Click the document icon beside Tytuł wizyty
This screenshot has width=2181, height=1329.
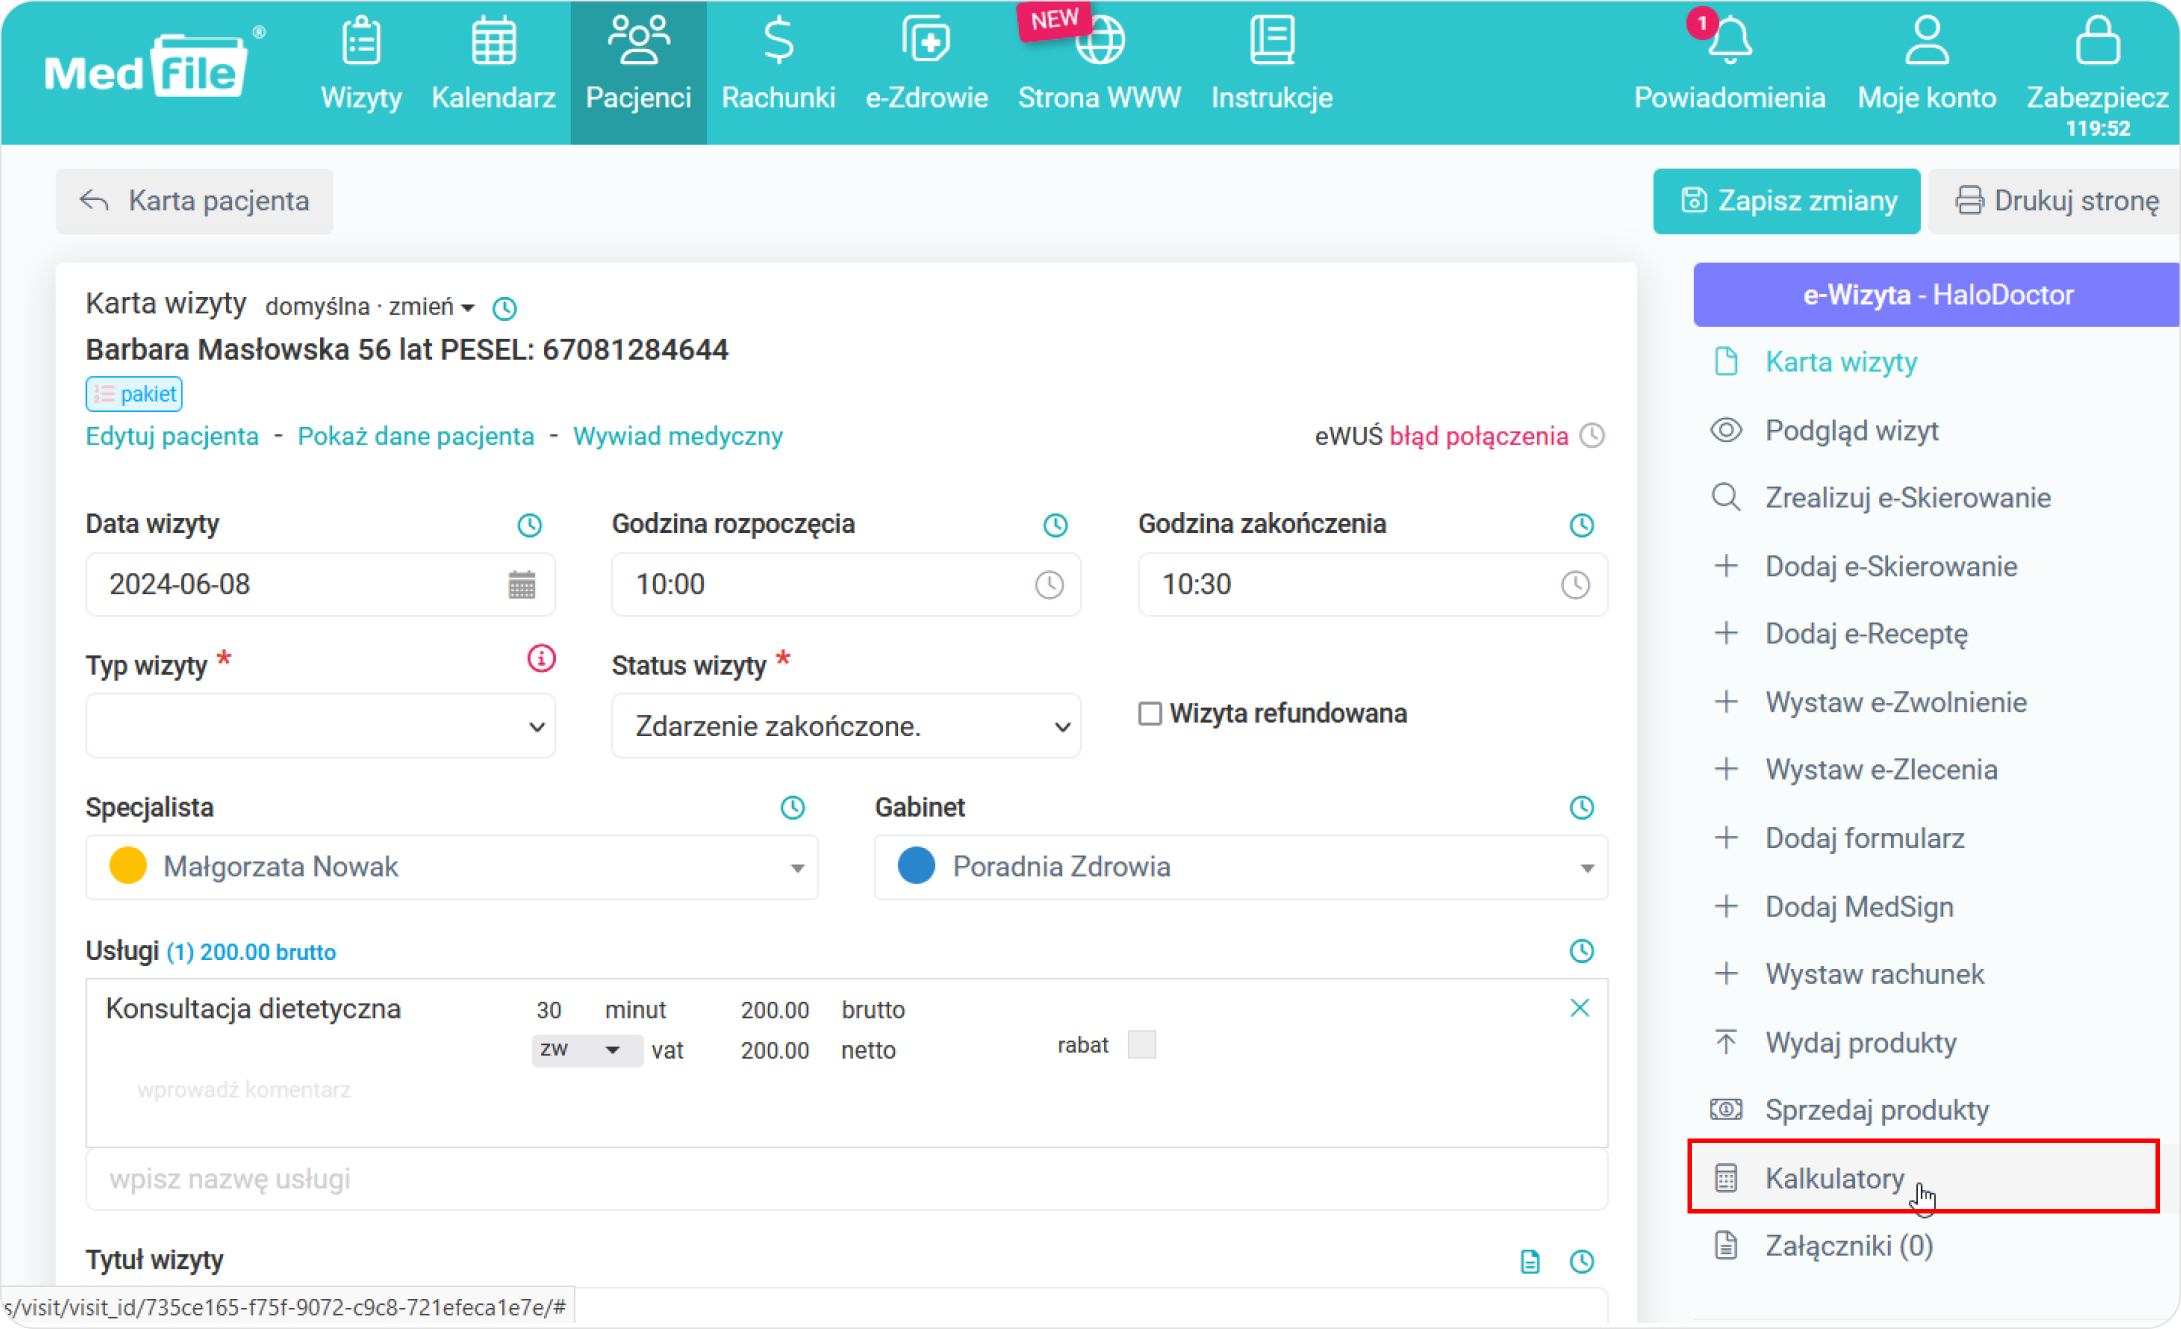pyautogui.click(x=1530, y=1262)
